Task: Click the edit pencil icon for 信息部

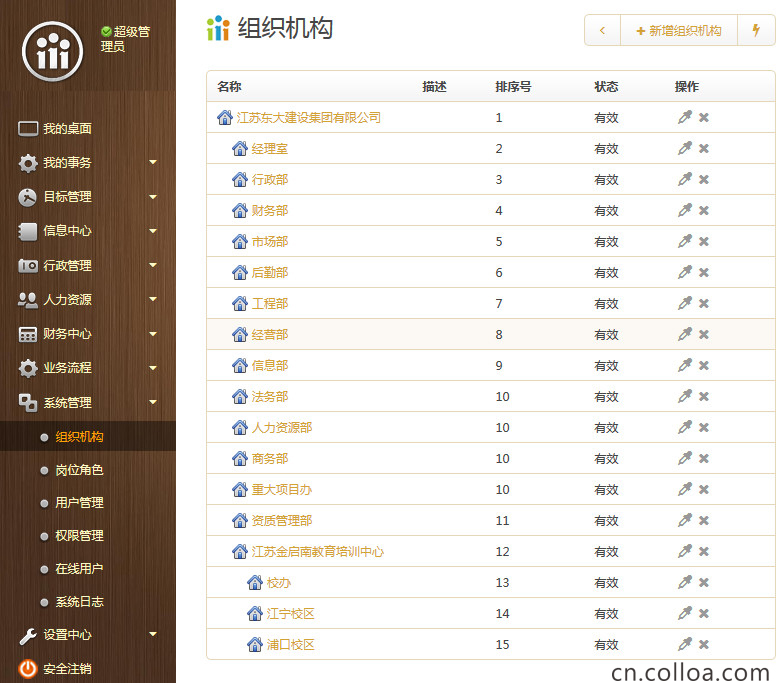Action: pos(684,365)
